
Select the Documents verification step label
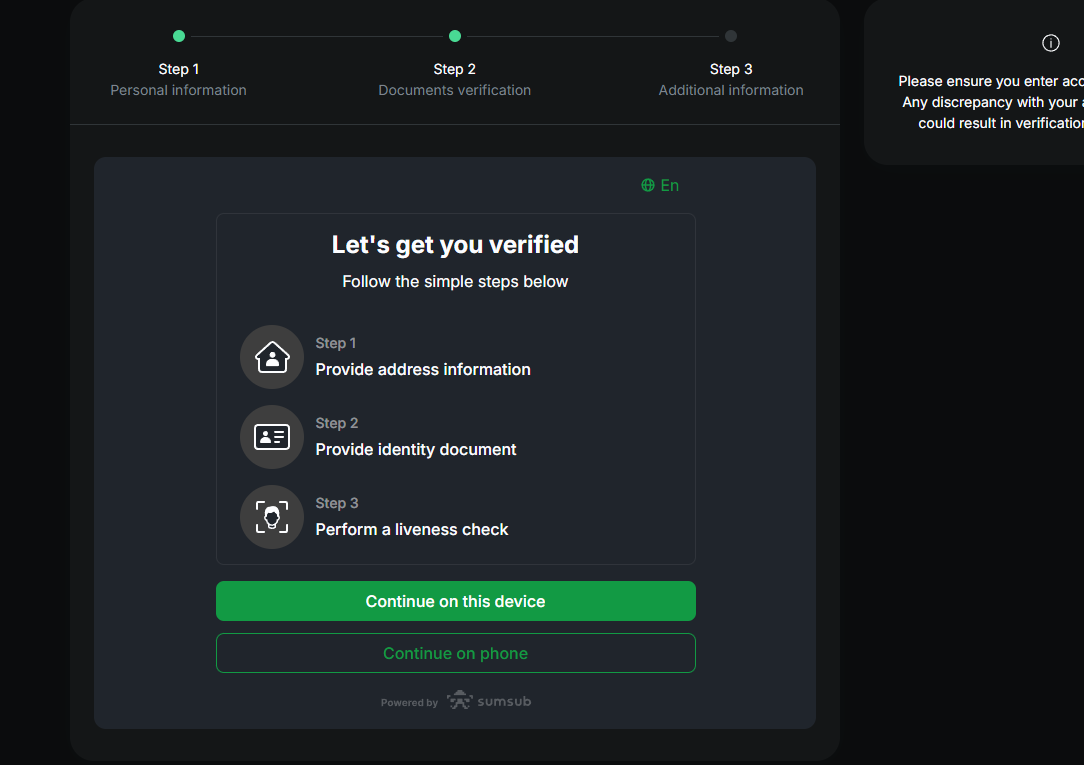[454, 90]
